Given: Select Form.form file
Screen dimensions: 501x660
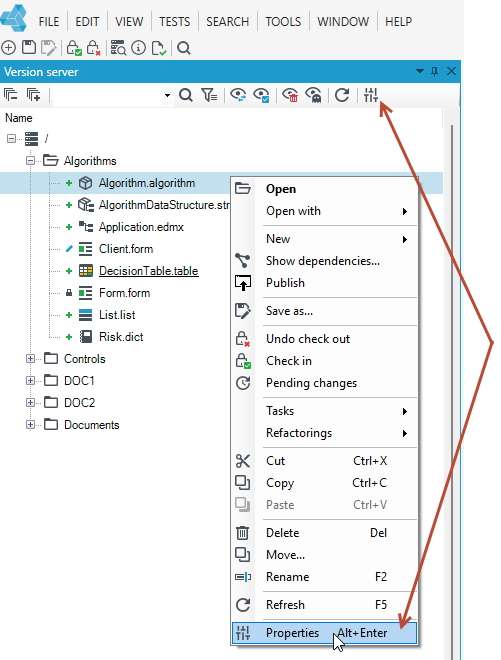Looking at the screenshot, I should tap(124, 293).
